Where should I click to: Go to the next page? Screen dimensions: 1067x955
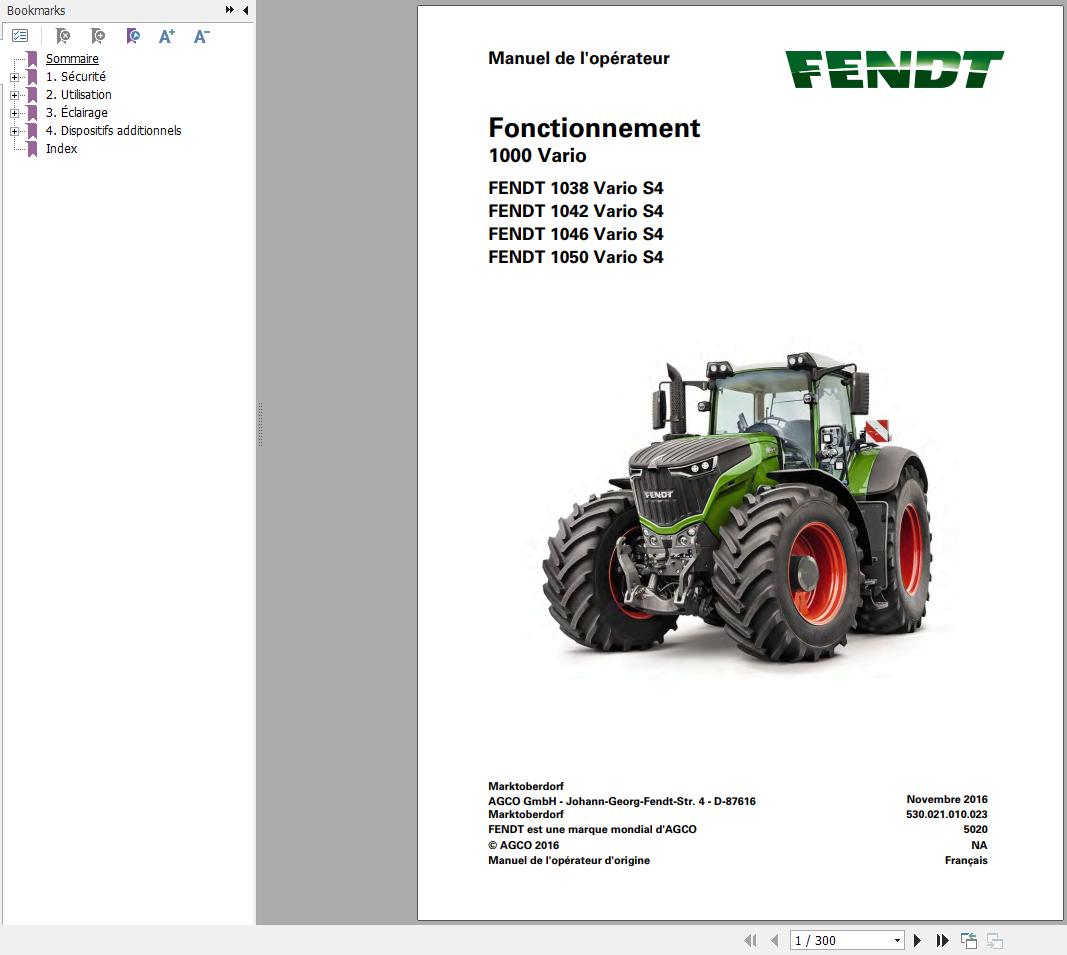(917, 941)
